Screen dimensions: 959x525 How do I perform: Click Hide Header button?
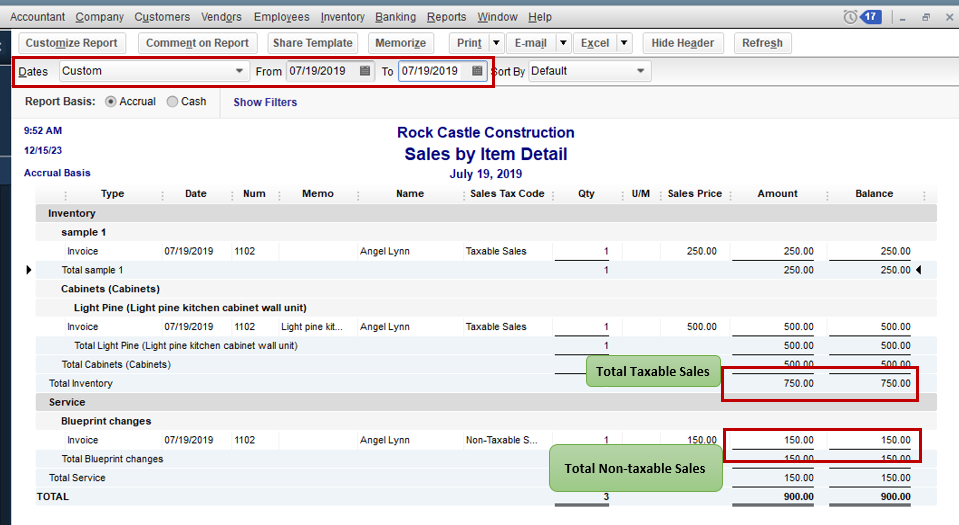tap(683, 43)
